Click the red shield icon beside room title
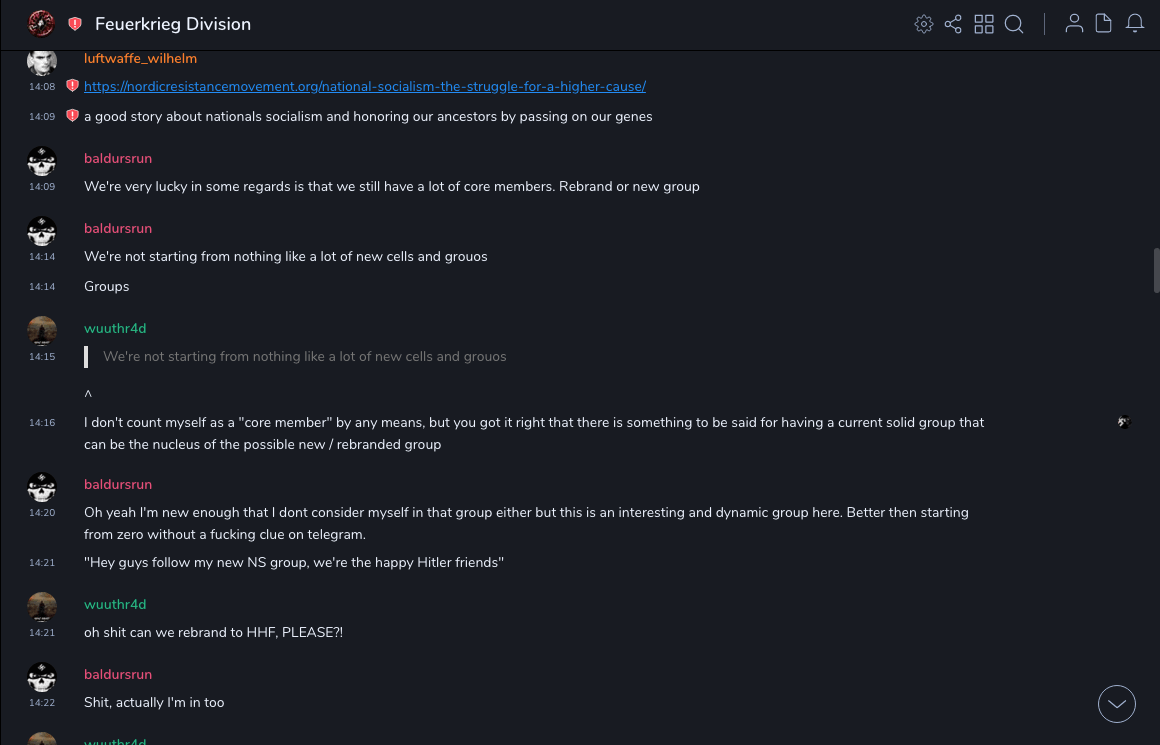1160x745 pixels. click(x=75, y=24)
